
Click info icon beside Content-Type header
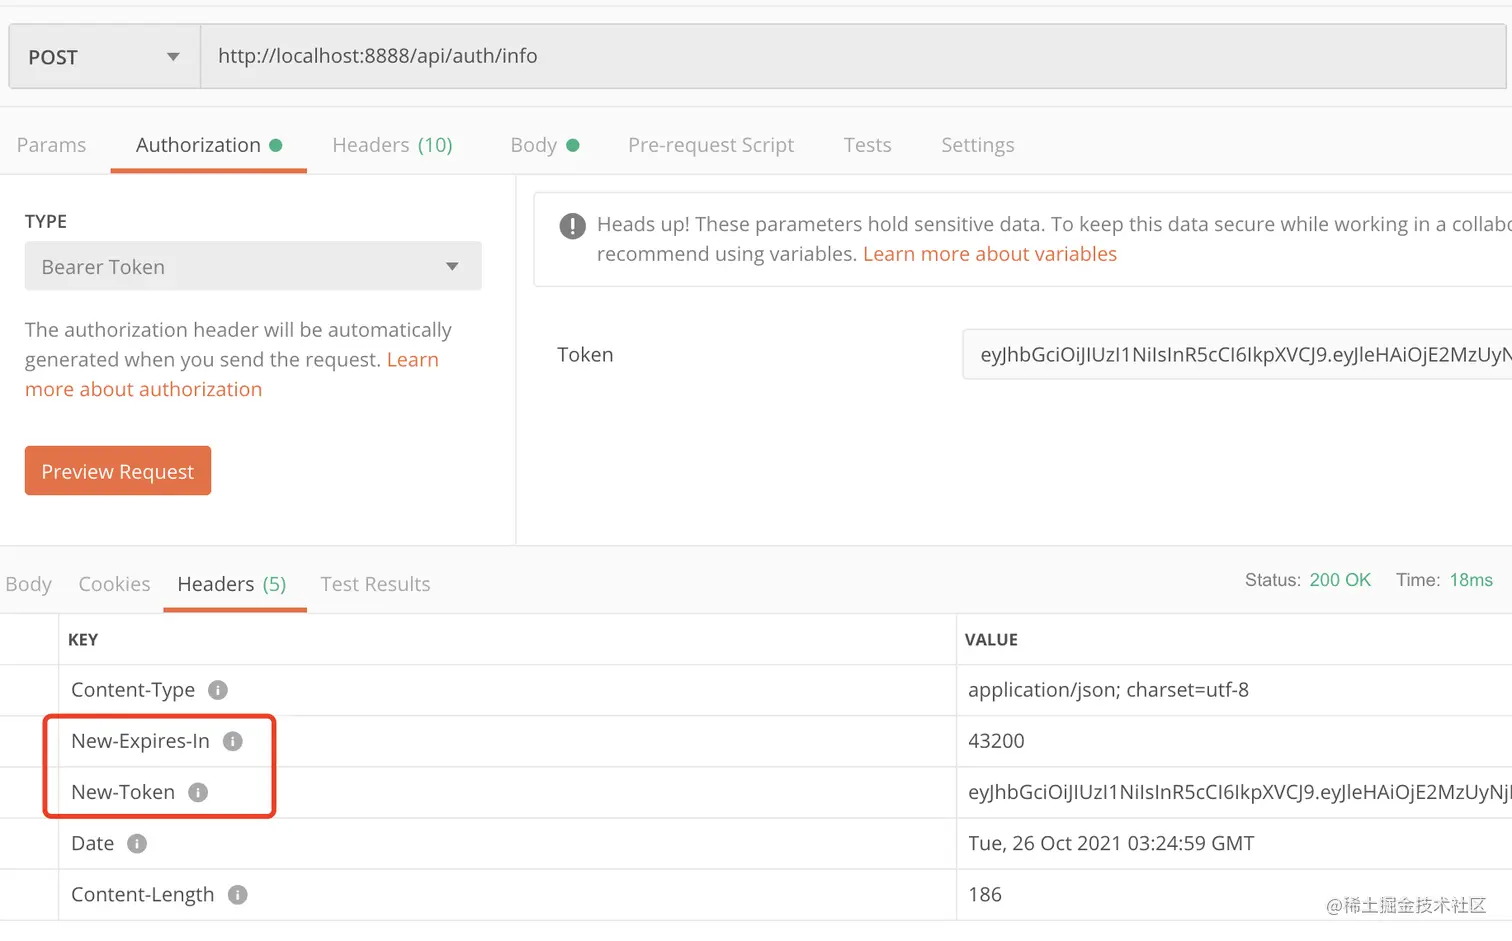point(218,690)
